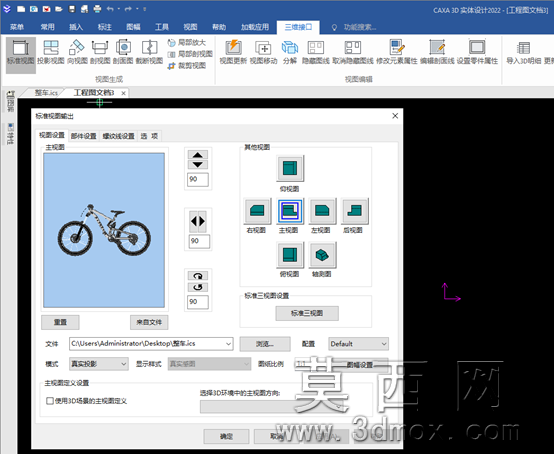The width and height of the screenshot is (554, 454).
Task: Select the 右视图 view button
Action: click(257, 211)
